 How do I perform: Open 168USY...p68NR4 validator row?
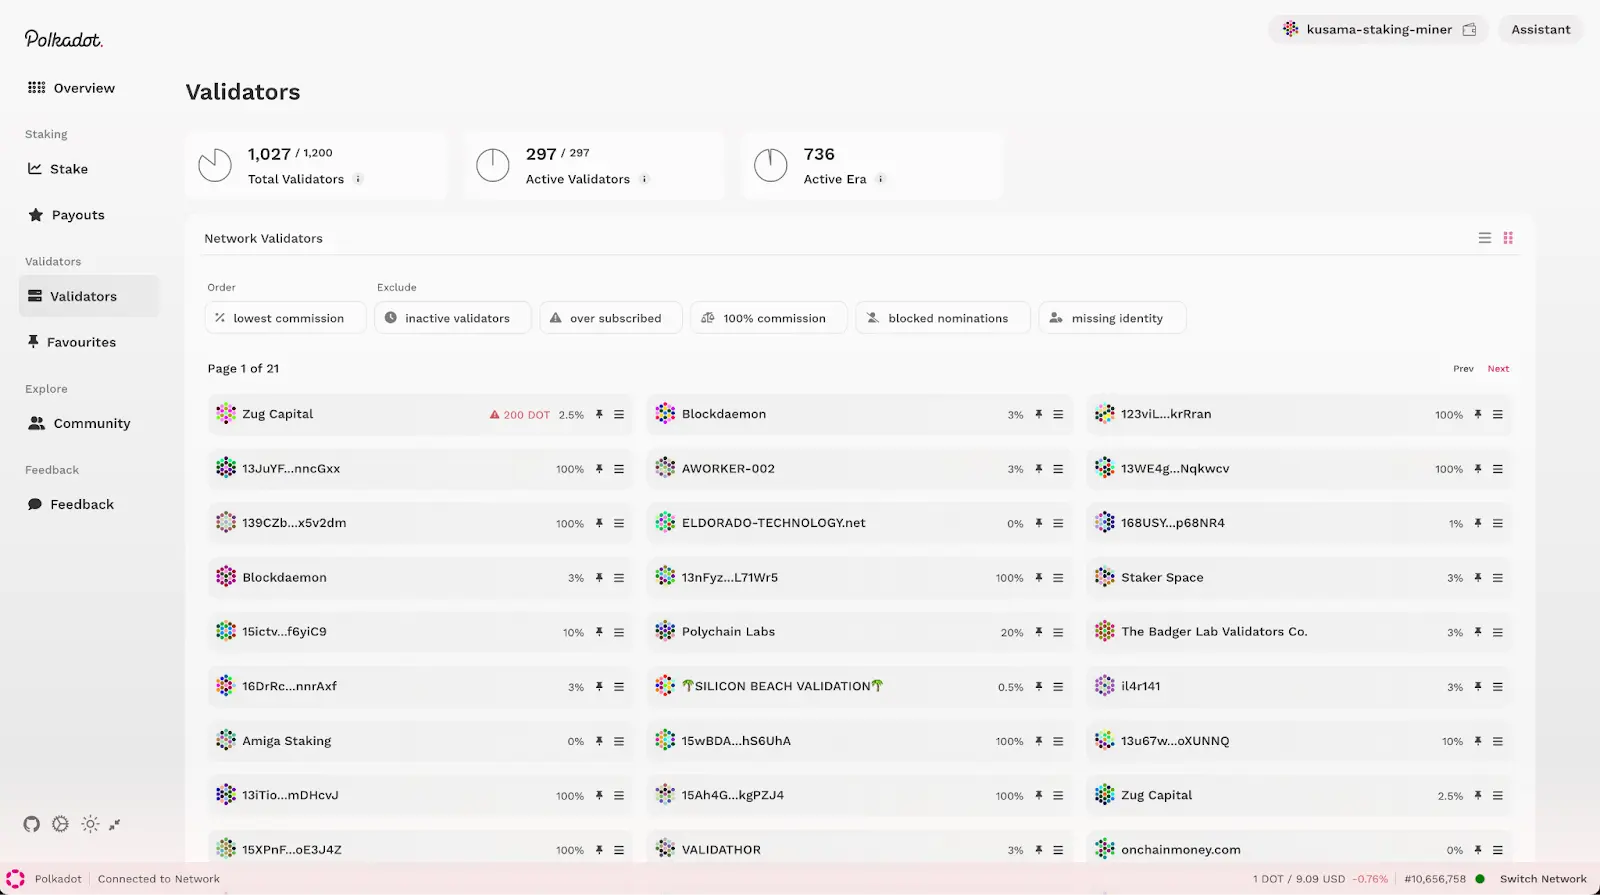coord(1298,523)
